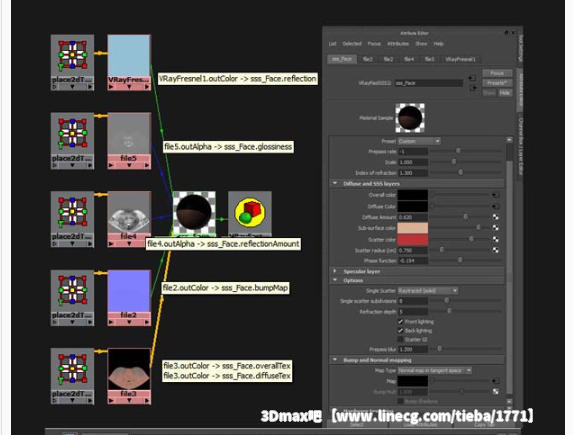Screen dimensions: 573x435
Task: Click checker map icon for Scatter radius
Action: [495, 250]
